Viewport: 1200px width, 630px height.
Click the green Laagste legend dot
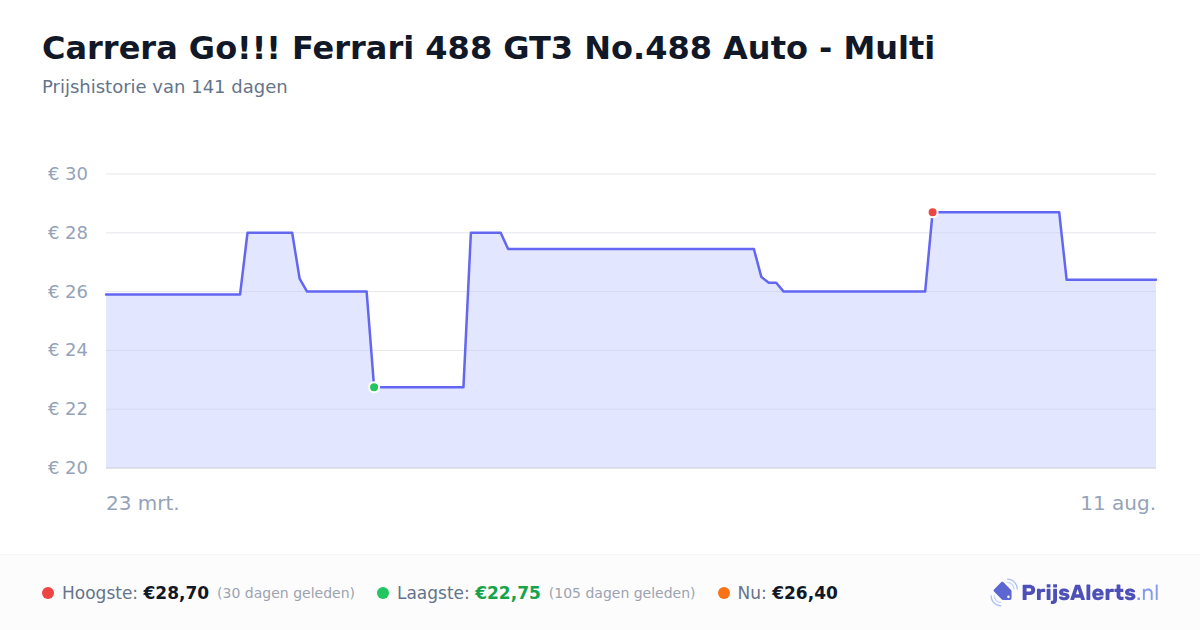383,593
